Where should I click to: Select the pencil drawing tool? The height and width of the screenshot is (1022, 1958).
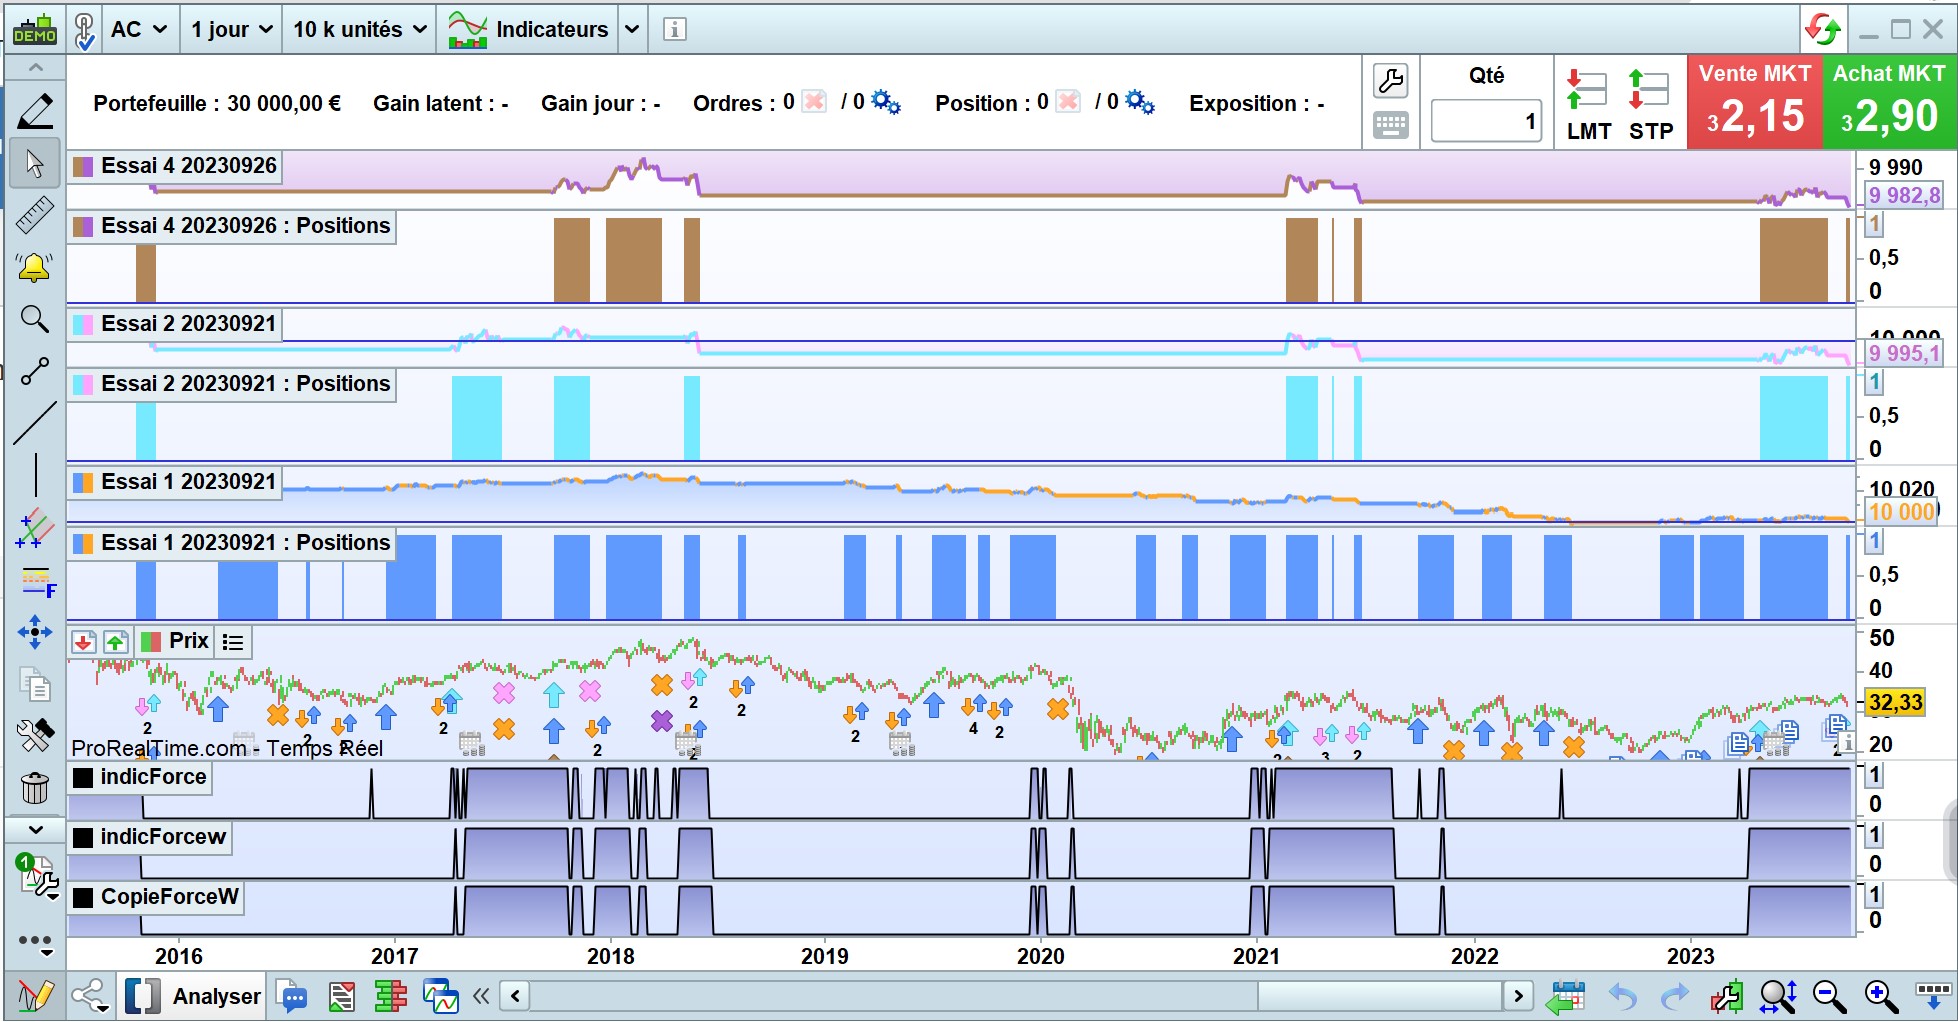pyautogui.click(x=35, y=111)
